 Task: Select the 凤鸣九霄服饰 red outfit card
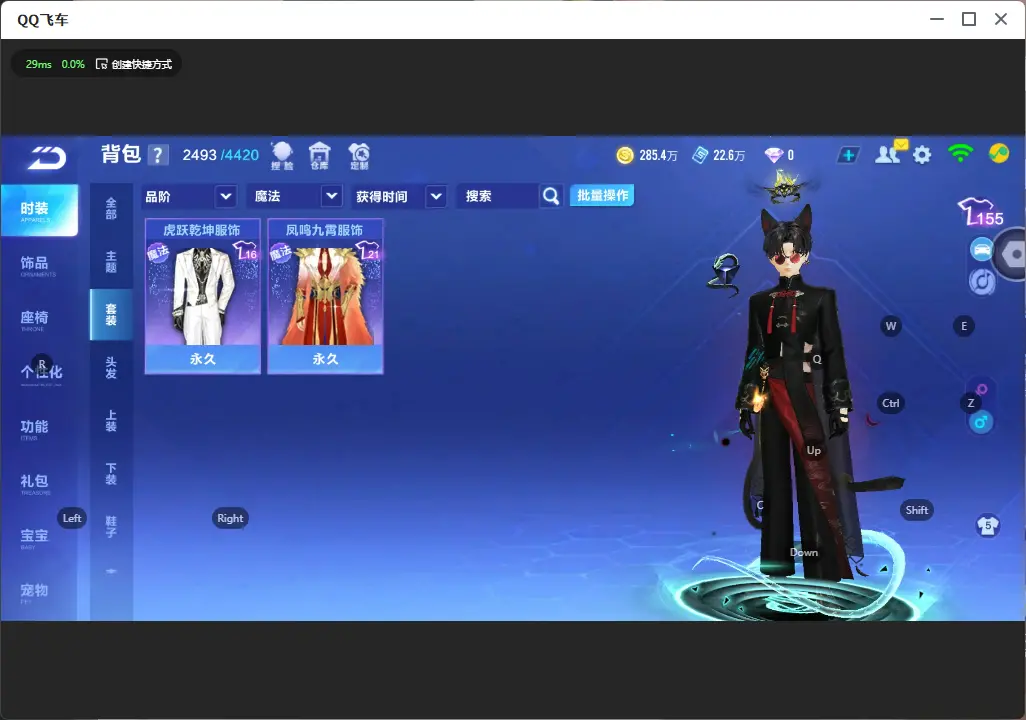(x=325, y=296)
